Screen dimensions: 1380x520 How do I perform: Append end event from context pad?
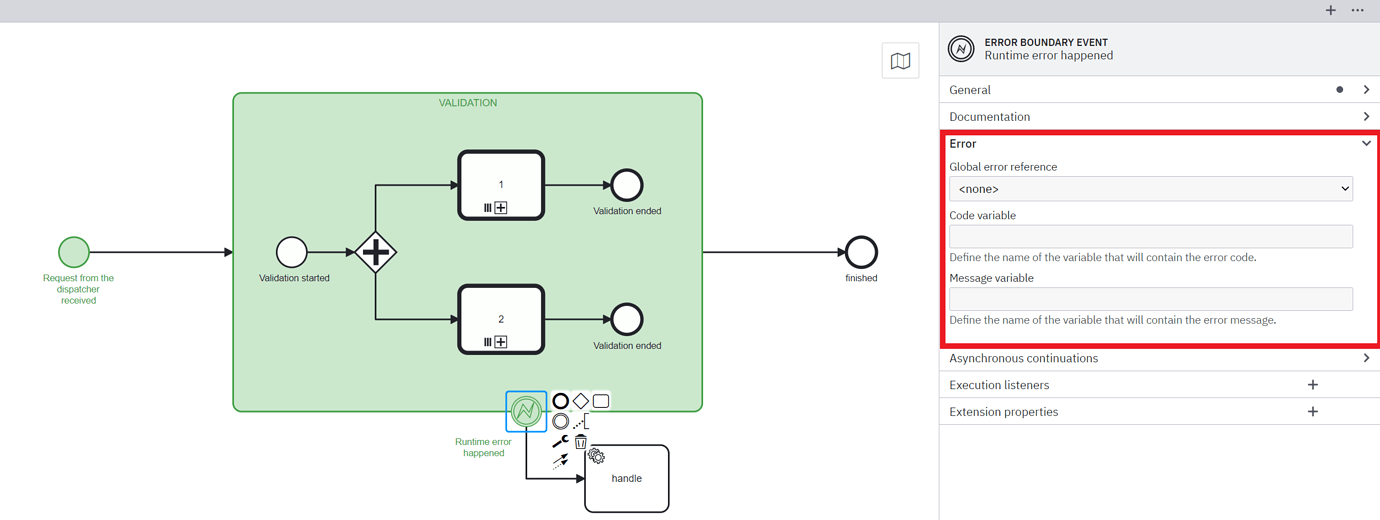[x=561, y=401]
